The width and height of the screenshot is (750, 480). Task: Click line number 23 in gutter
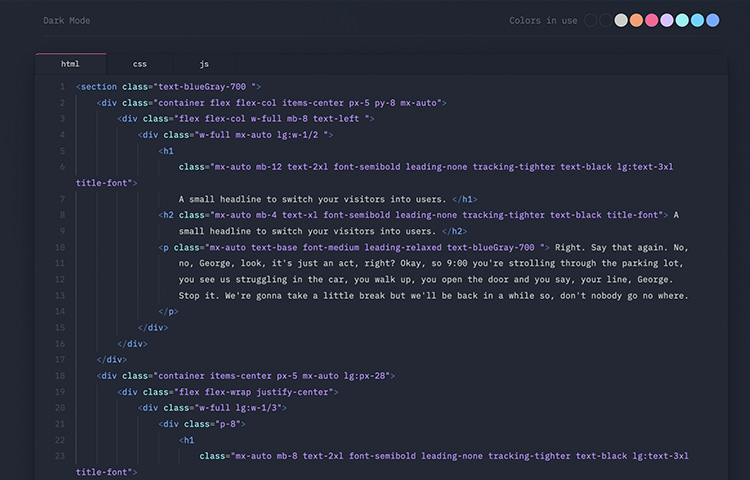tap(60, 456)
